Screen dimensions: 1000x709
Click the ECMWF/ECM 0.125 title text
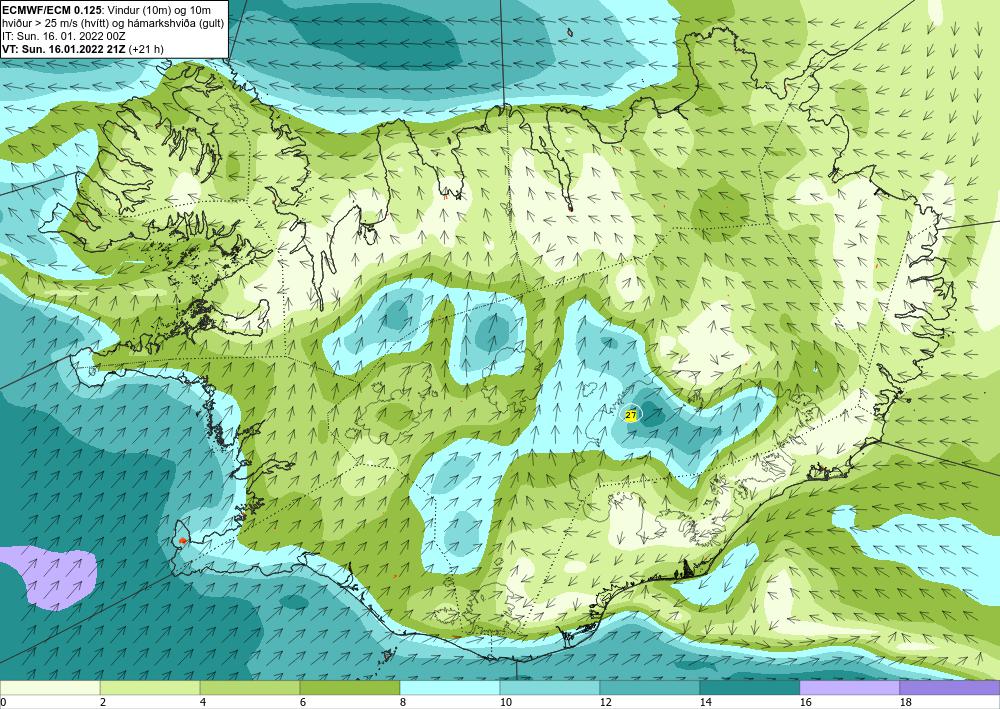(x=52, y=10)
